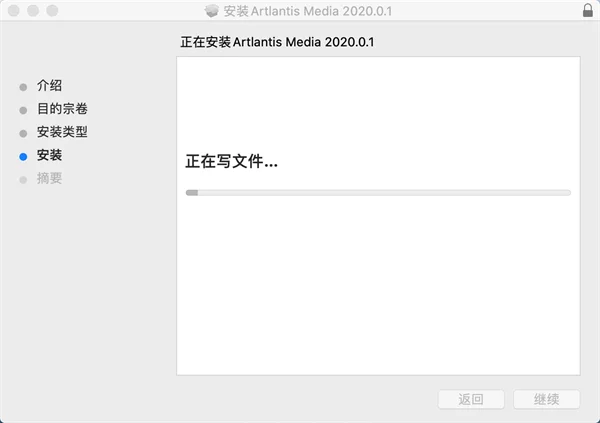Select the active 安装 step
Viewport: 600px width, 423px height.
(49, 155)
